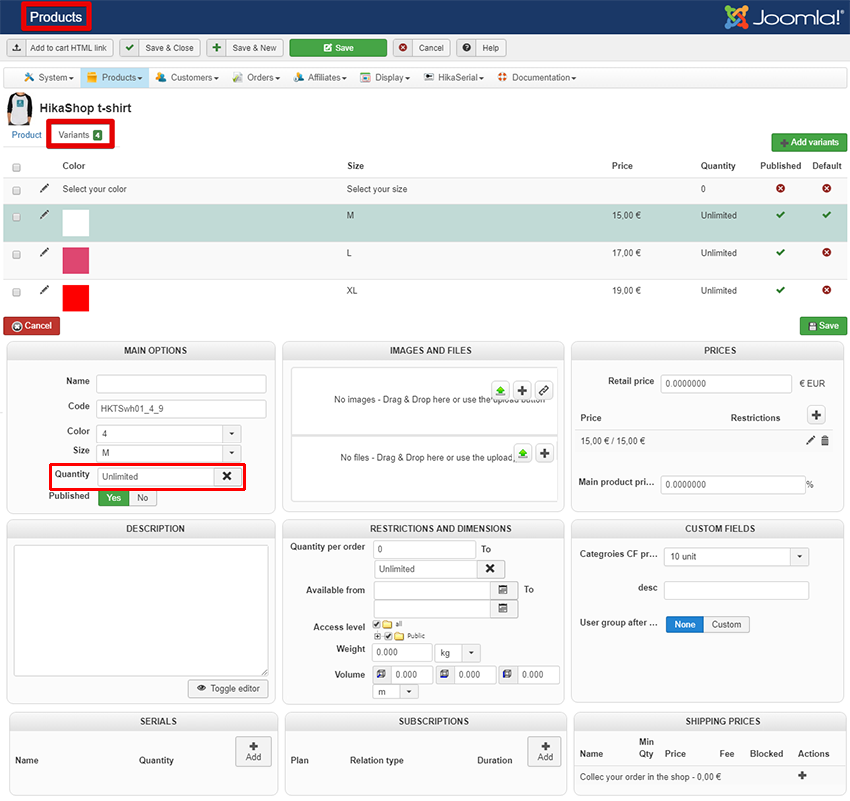Click the red Cancel button below variants
Image resolution: width=850 pixels, height=801 pixels.
pos(32,326)
